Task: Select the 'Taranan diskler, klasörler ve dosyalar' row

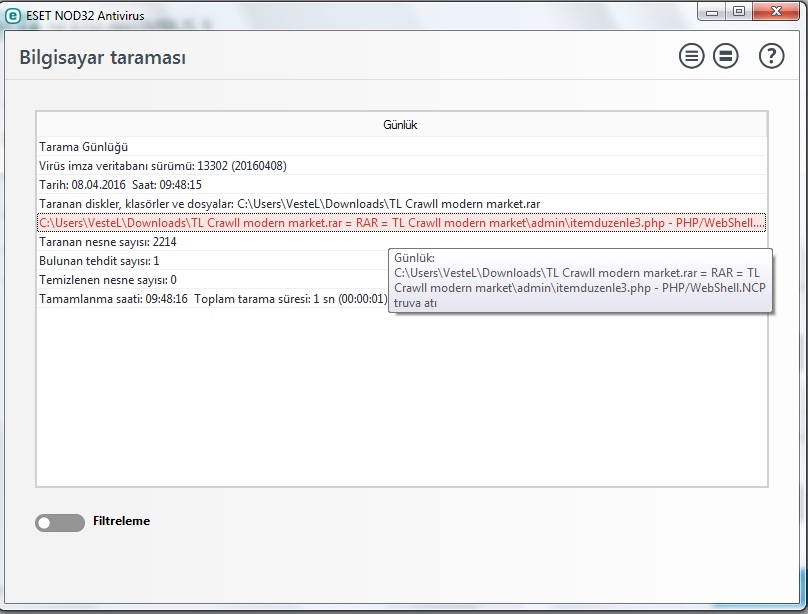Action: point(401,204)
